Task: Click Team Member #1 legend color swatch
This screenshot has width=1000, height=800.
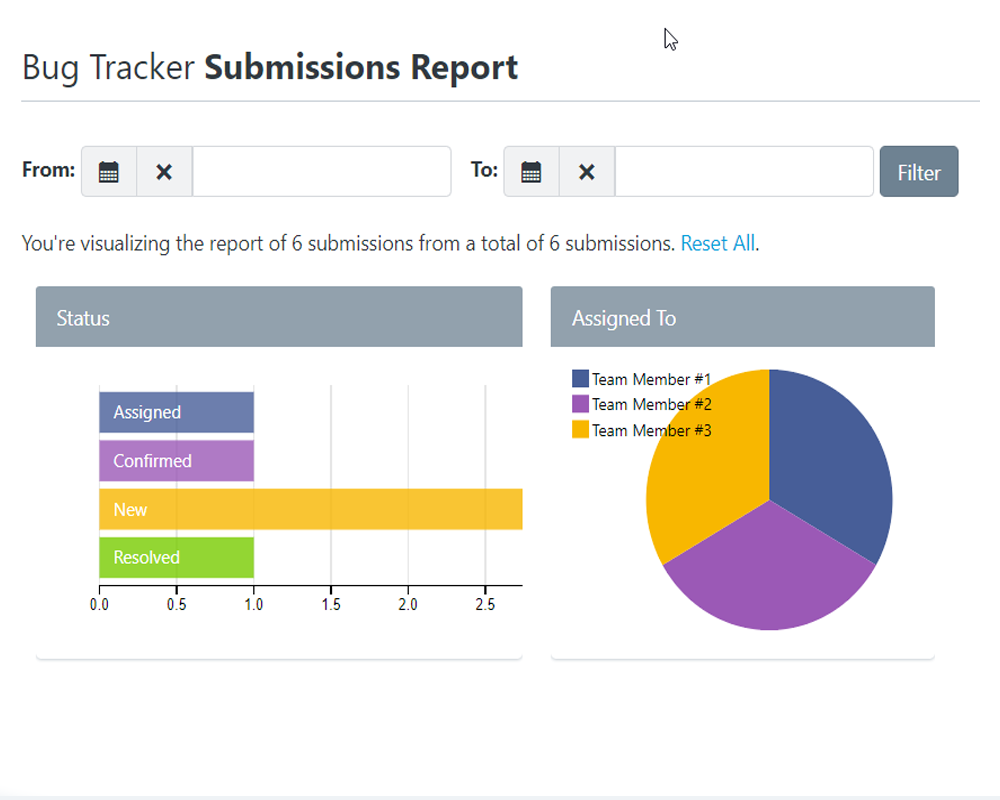Action: pyautogui.click(x=580, y=379)
